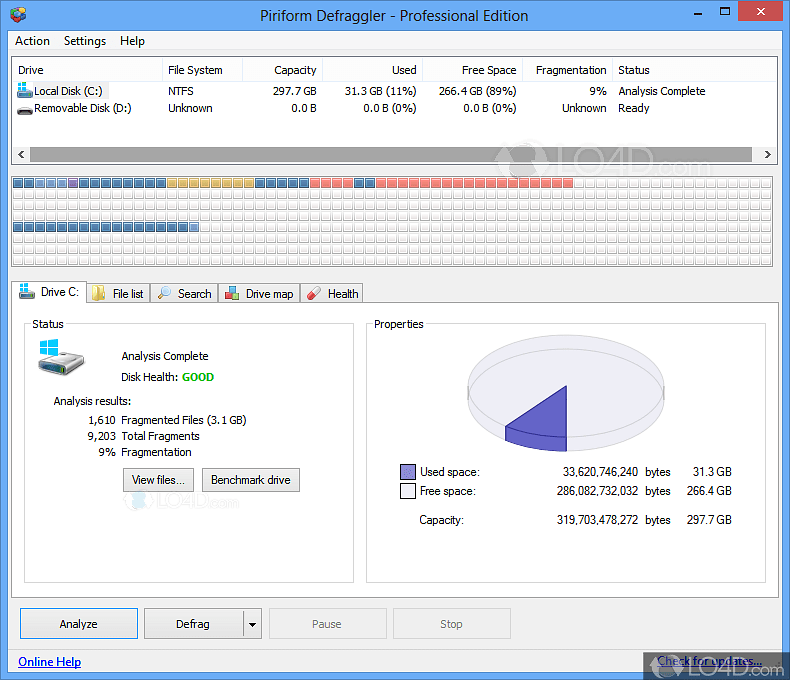The width and height of the screenshot is (790, 680).
Task: Switch to the Health tab
Action: coord(332,293)
